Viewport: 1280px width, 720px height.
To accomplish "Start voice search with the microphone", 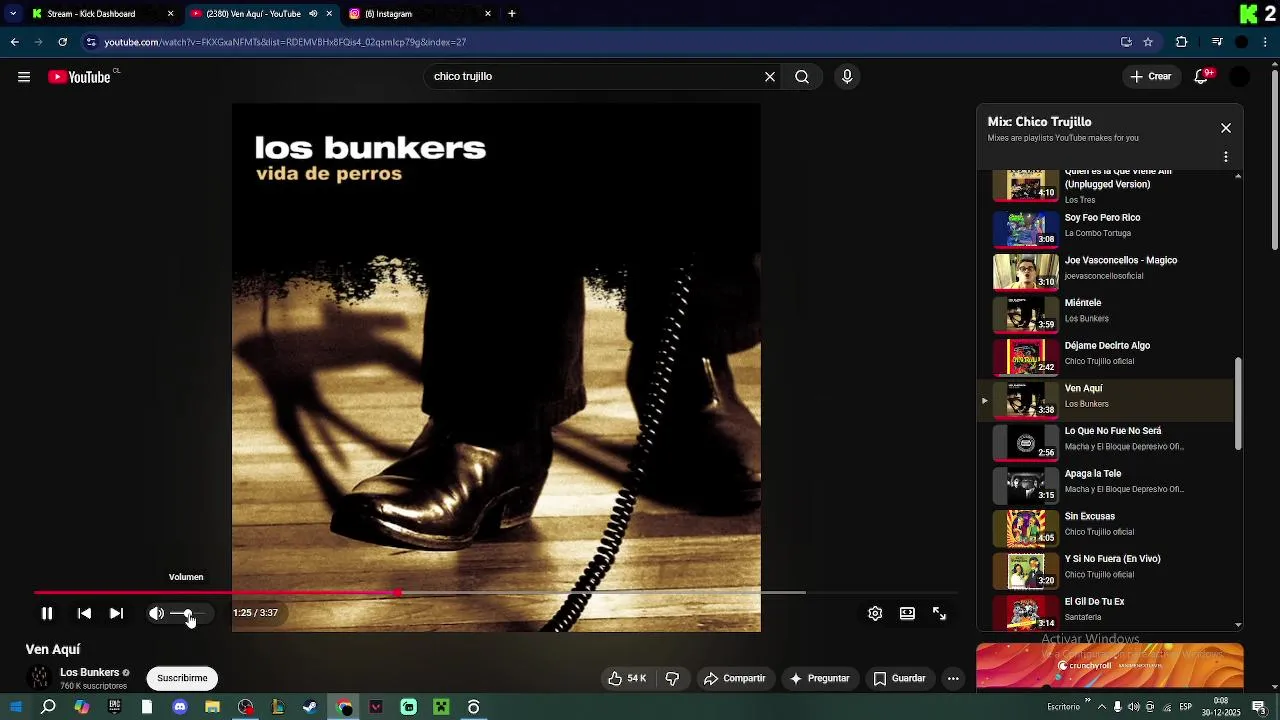I will (847, 77).
